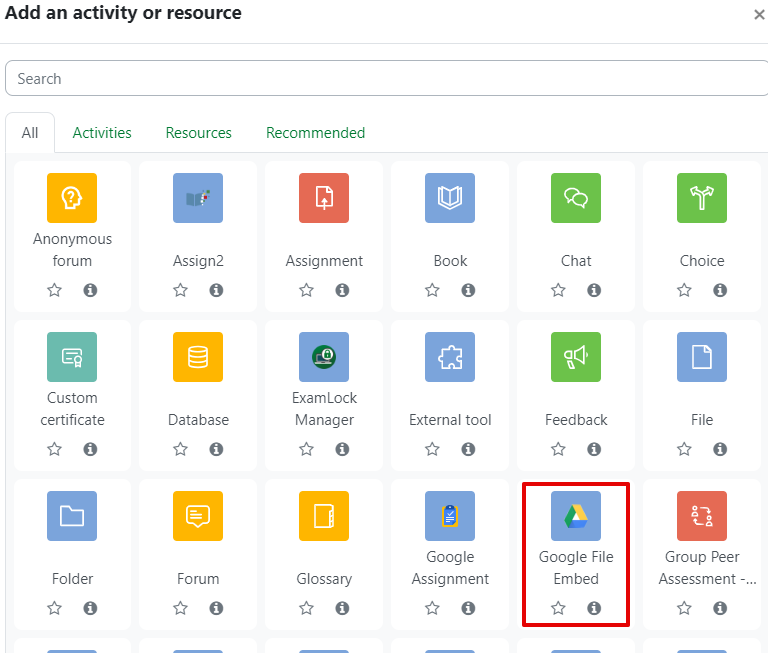The width and height of the screenshot is (768, 653).
Task: Show information about the File resource
Action: tap(720, 449)
